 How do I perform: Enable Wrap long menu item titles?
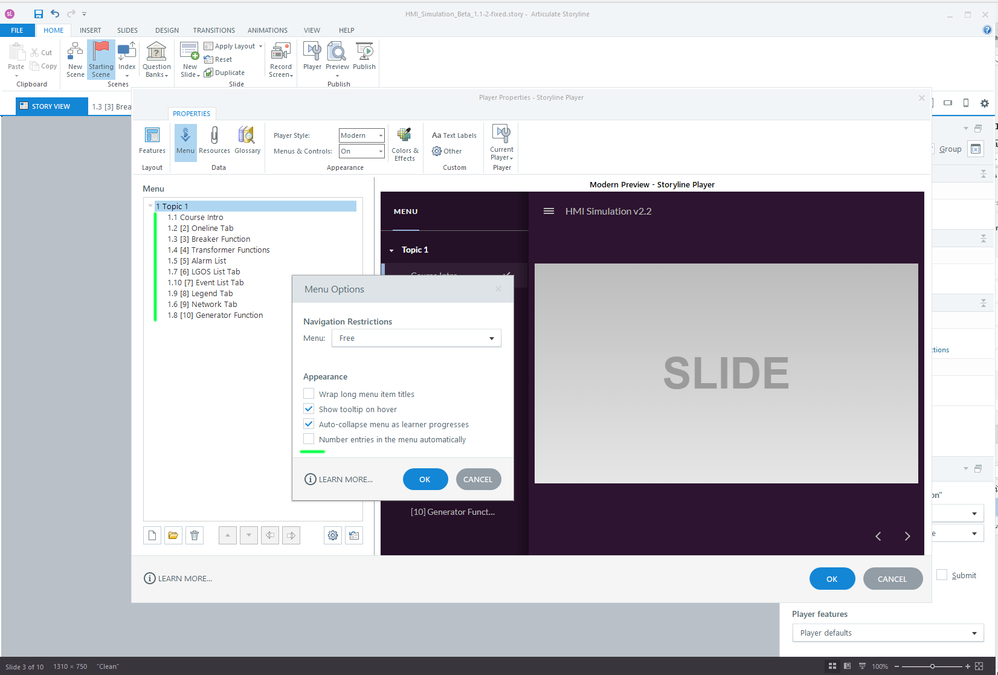[309, 395]
